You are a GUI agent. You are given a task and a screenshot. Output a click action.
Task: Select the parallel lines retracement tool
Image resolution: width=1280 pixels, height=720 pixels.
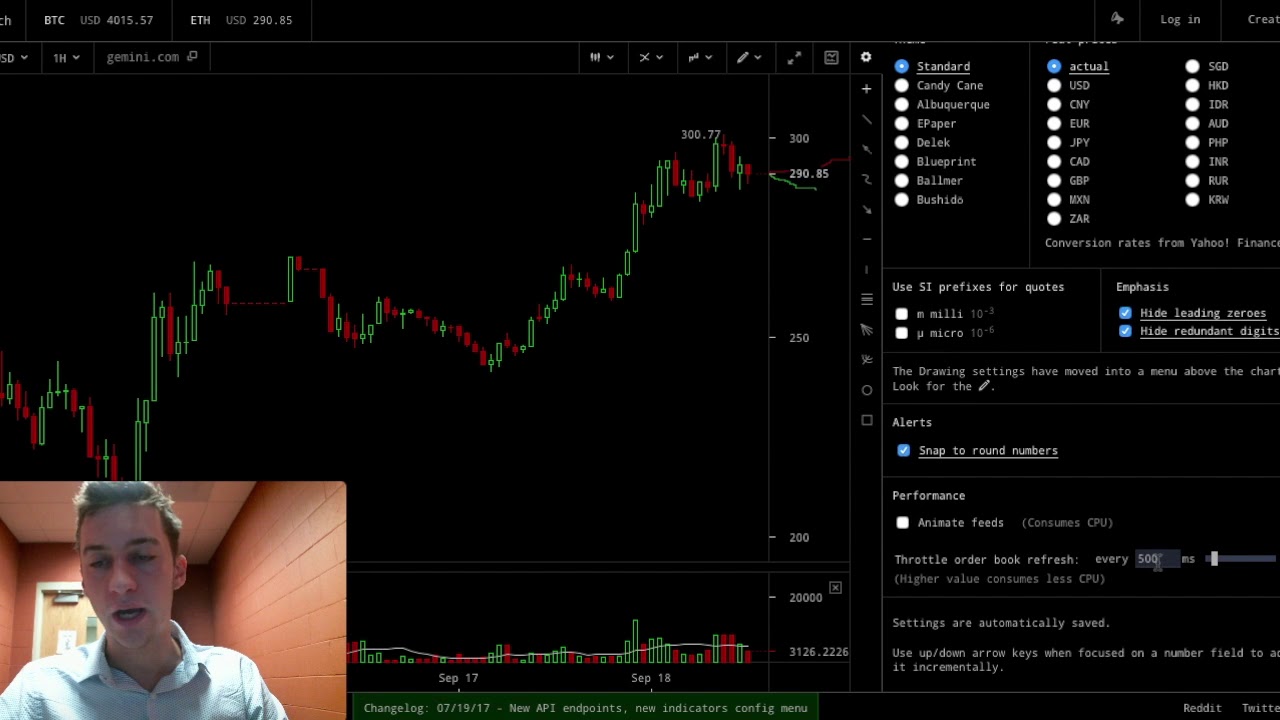pos(866,299)
